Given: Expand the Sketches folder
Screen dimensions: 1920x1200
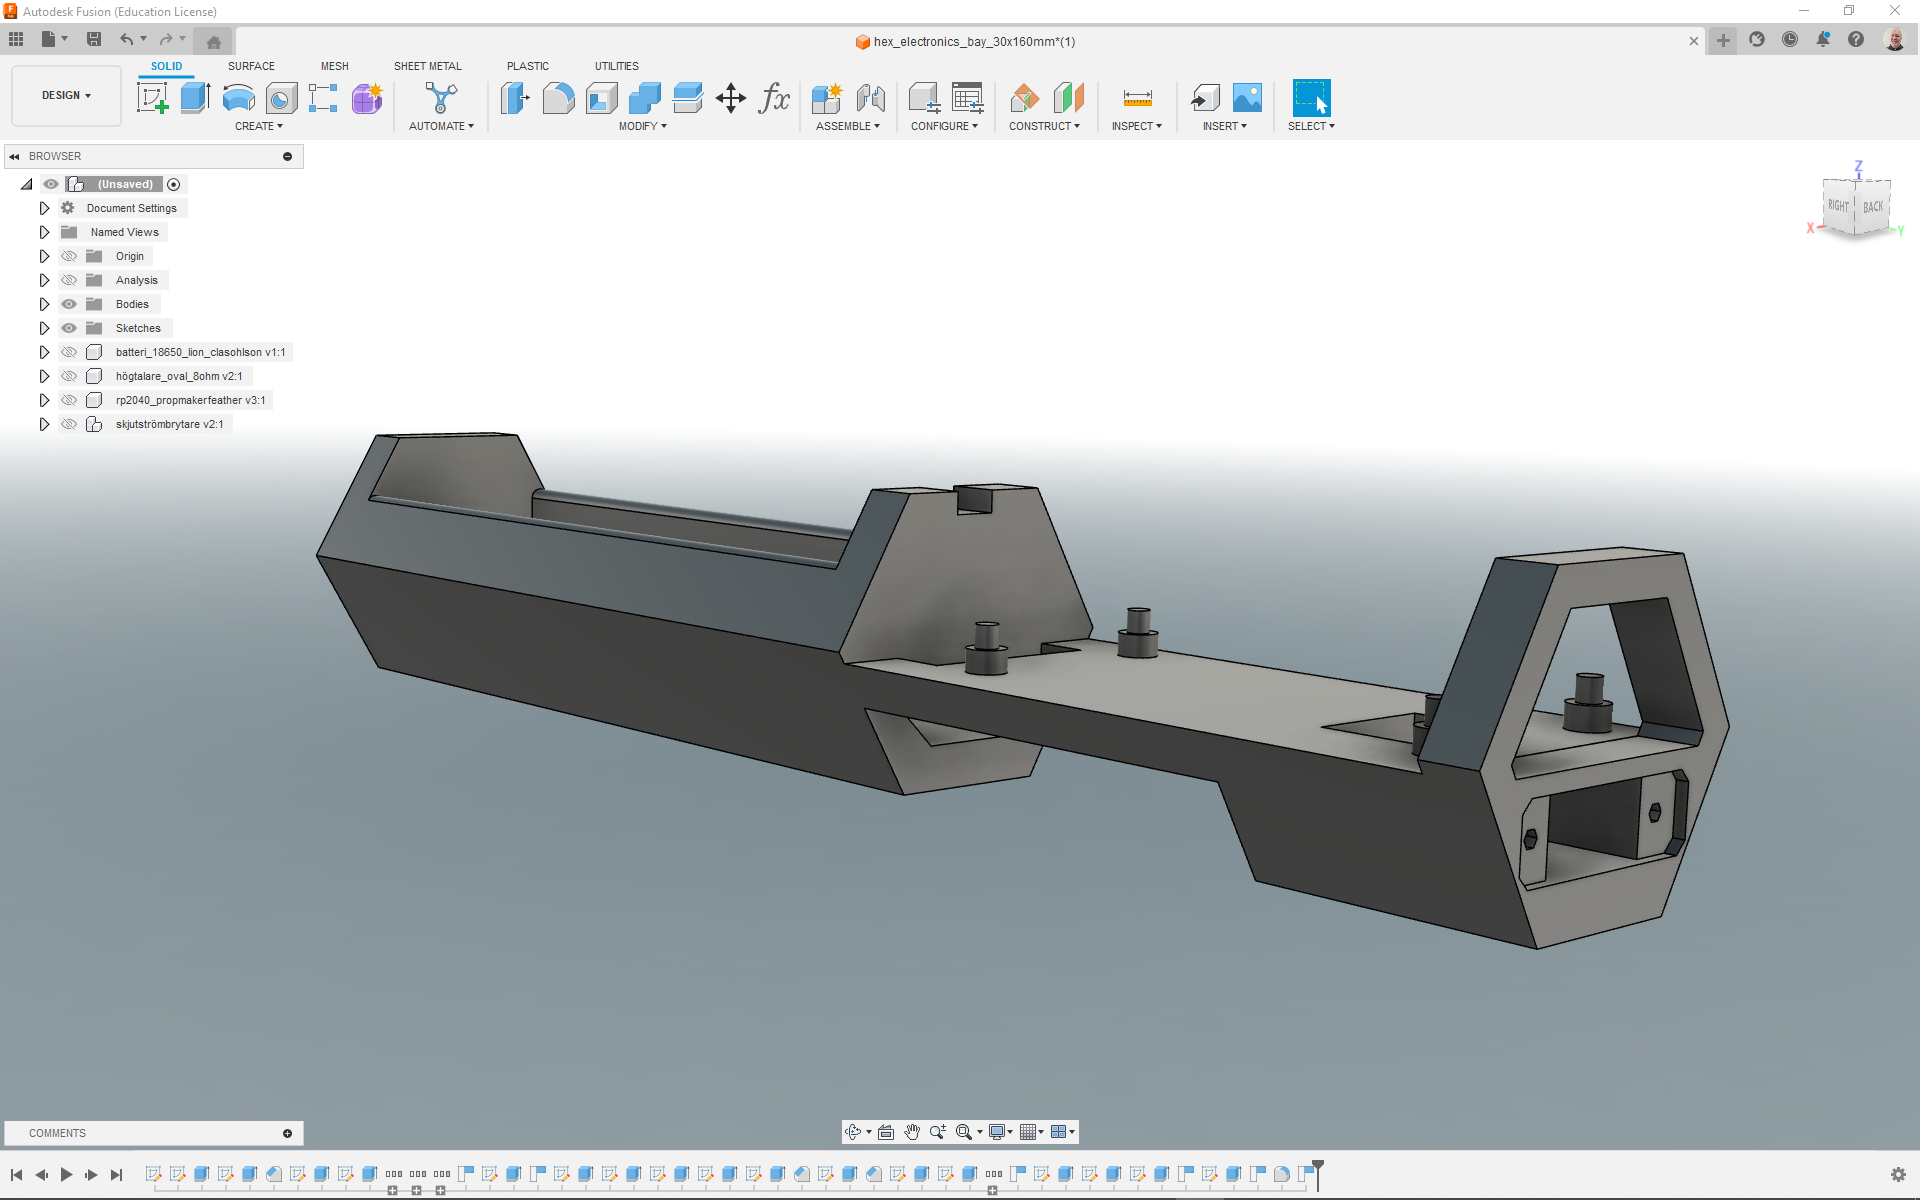Looking at the screenshot, I should (x=44, y=328).
